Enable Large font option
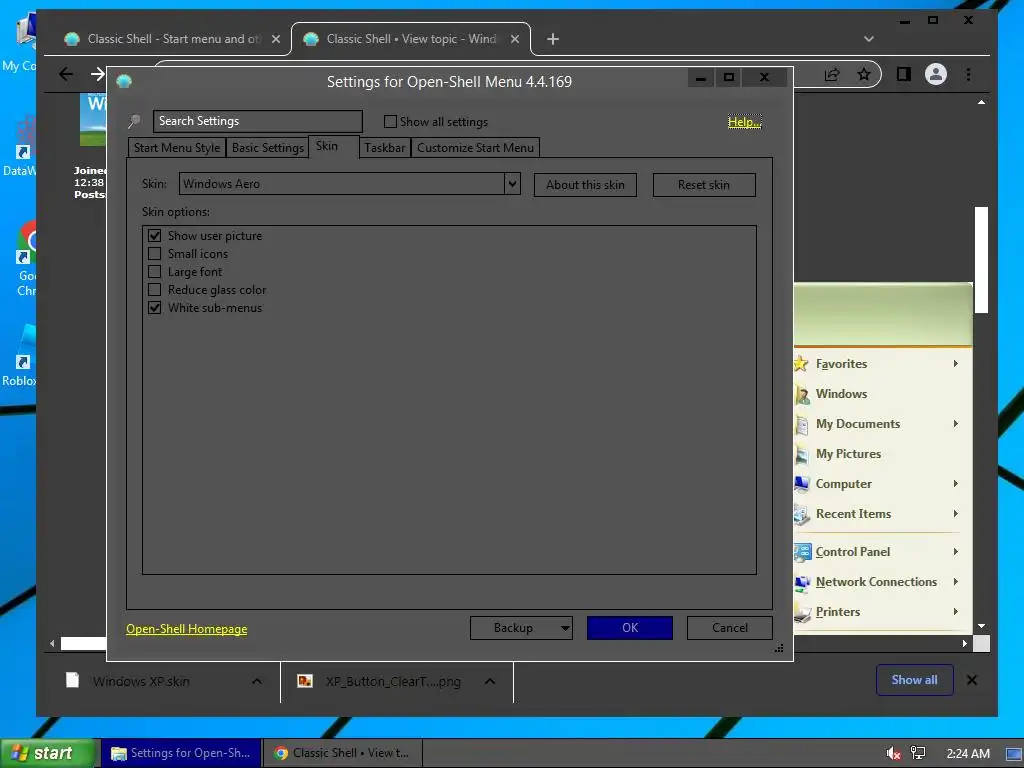The width and height of the screenshot is (1024, 768). [155, 272]
